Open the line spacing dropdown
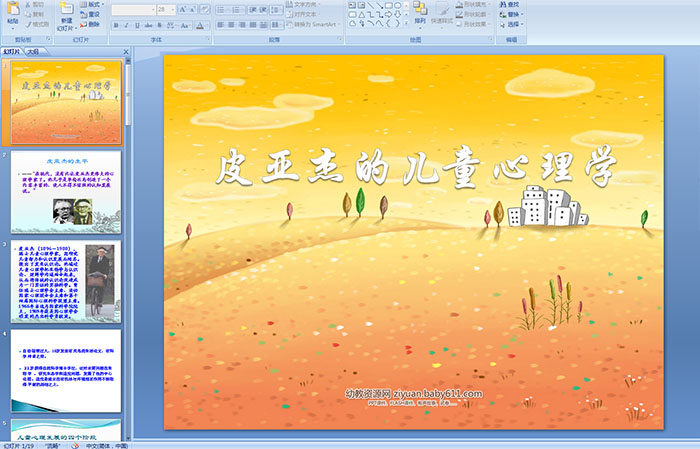The width and height of the screenshot is (700, 449). (276, 10)
